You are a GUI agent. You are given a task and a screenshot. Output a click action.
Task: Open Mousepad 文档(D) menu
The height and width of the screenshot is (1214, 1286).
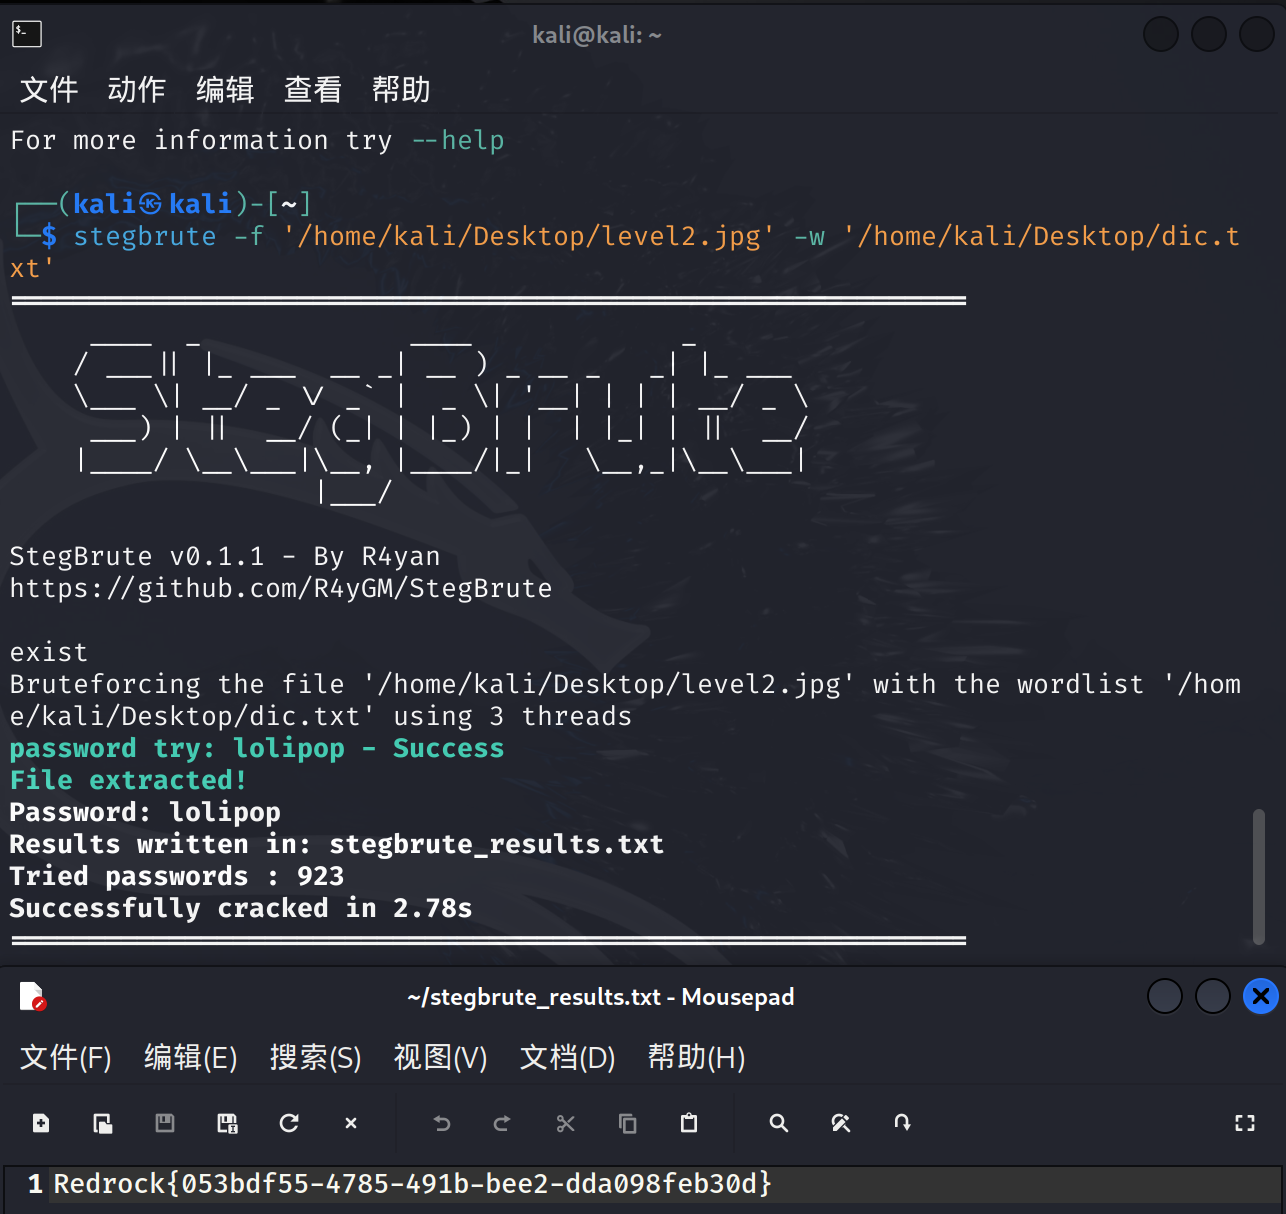(568, 1057)
